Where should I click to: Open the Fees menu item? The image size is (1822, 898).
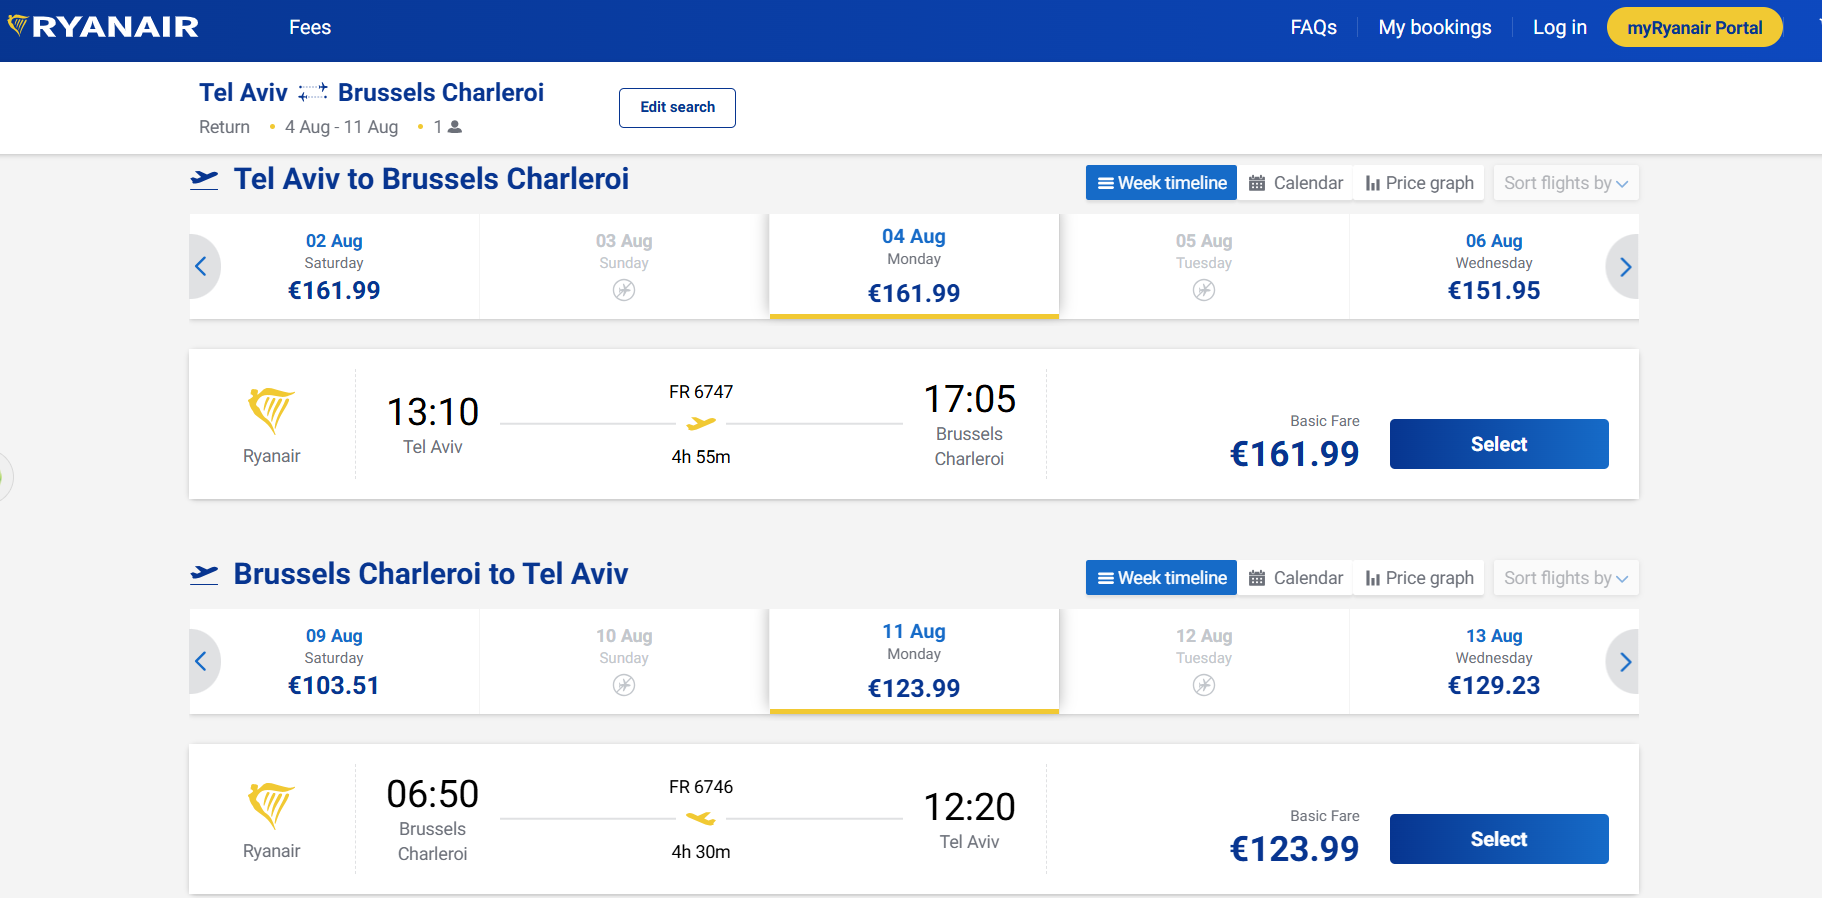[x=310, y=28]
